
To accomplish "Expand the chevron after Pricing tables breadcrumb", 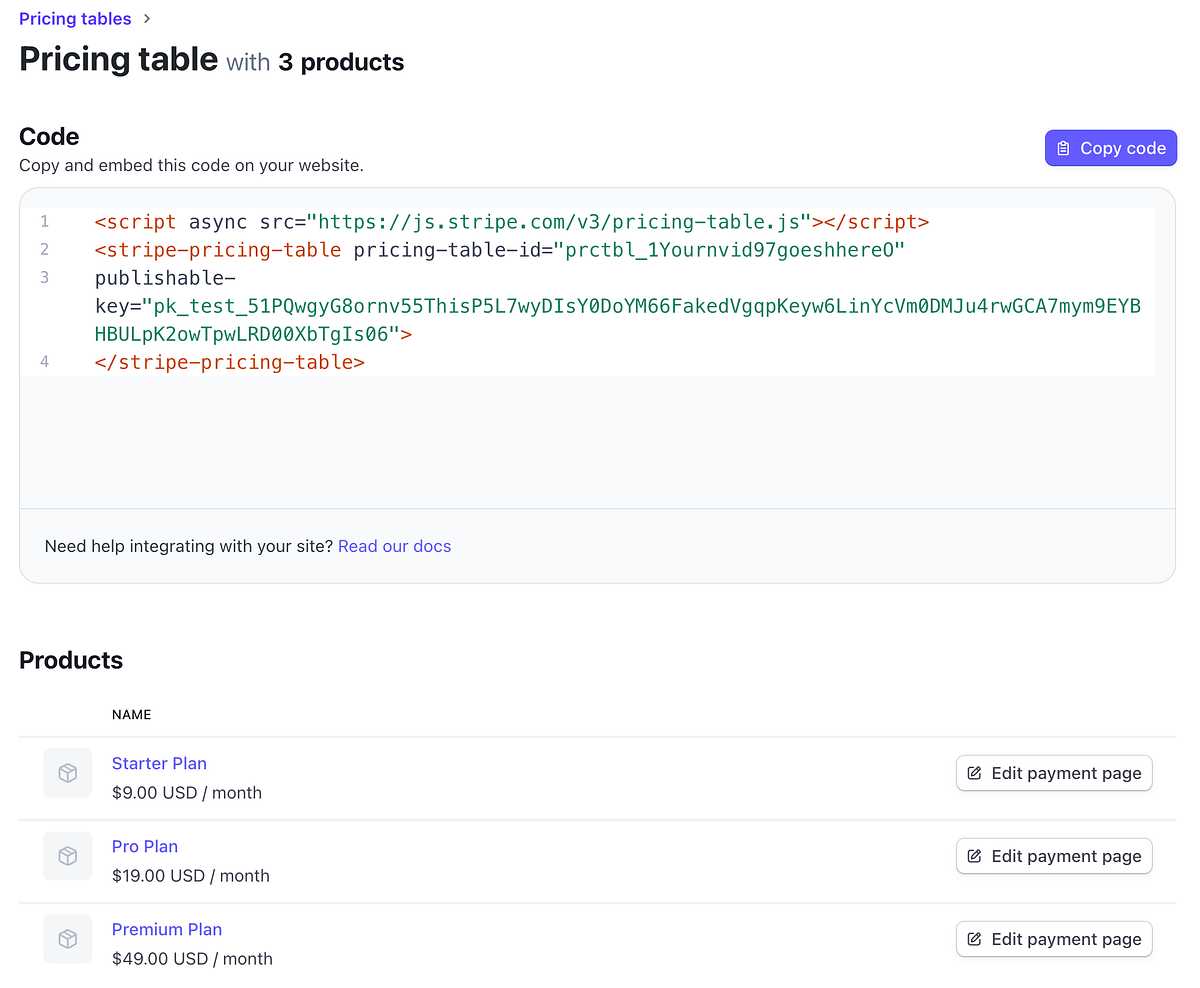I will coord(146,18).
